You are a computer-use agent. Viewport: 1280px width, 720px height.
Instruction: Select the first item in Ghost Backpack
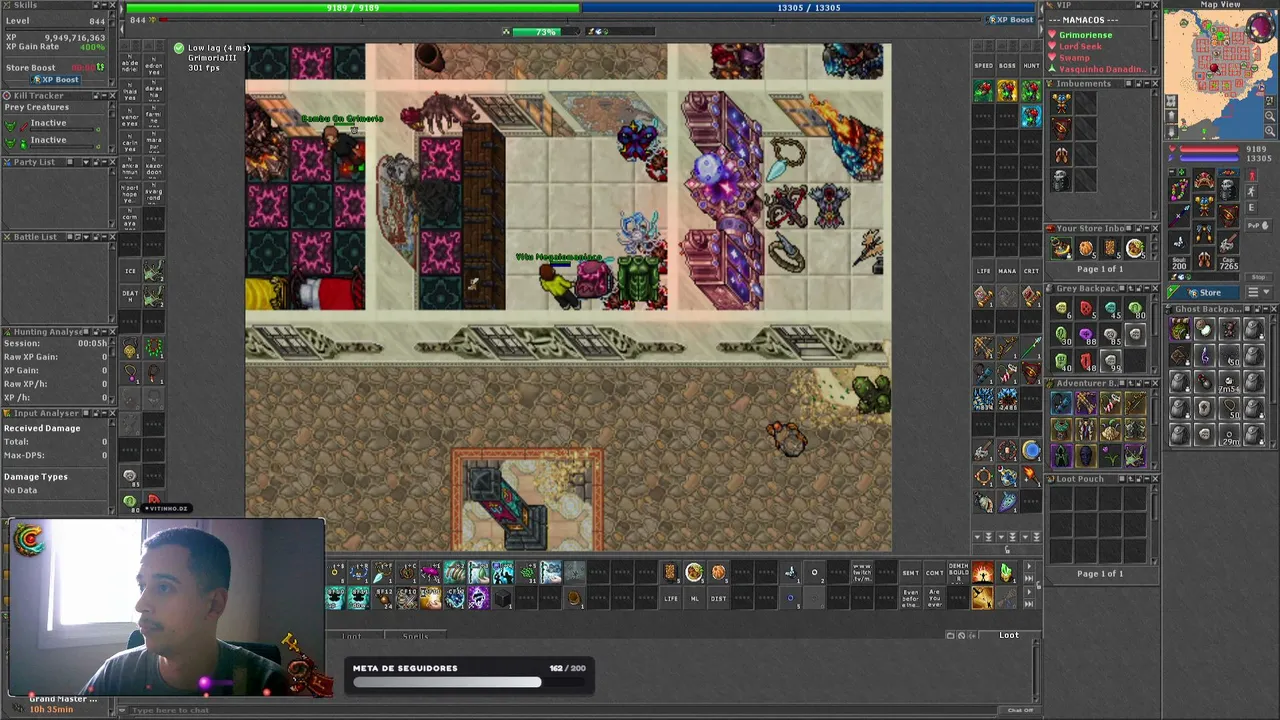pos(1180,329)
